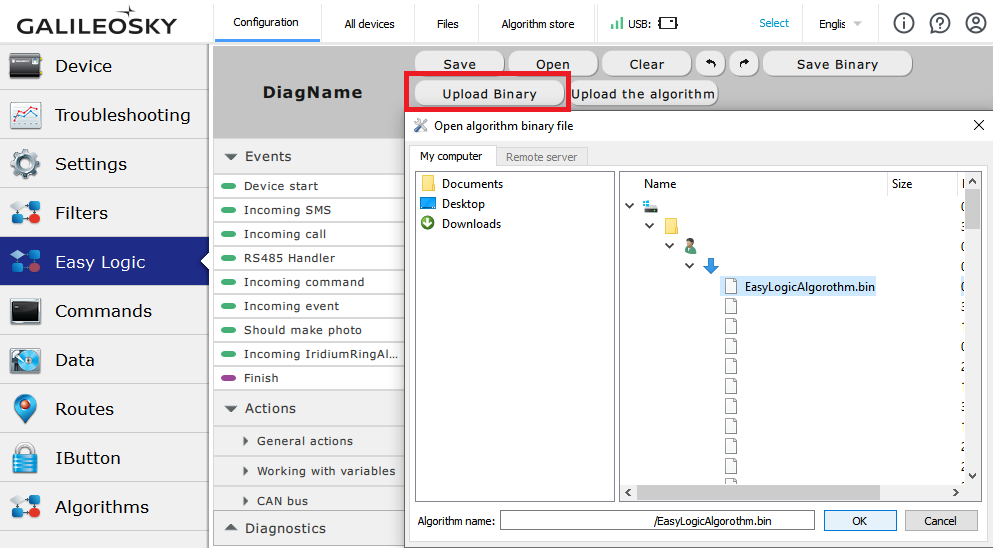This screenshot has width=993, height=548.
Task: Switch to All devices tab
Action: coord(369,24)
